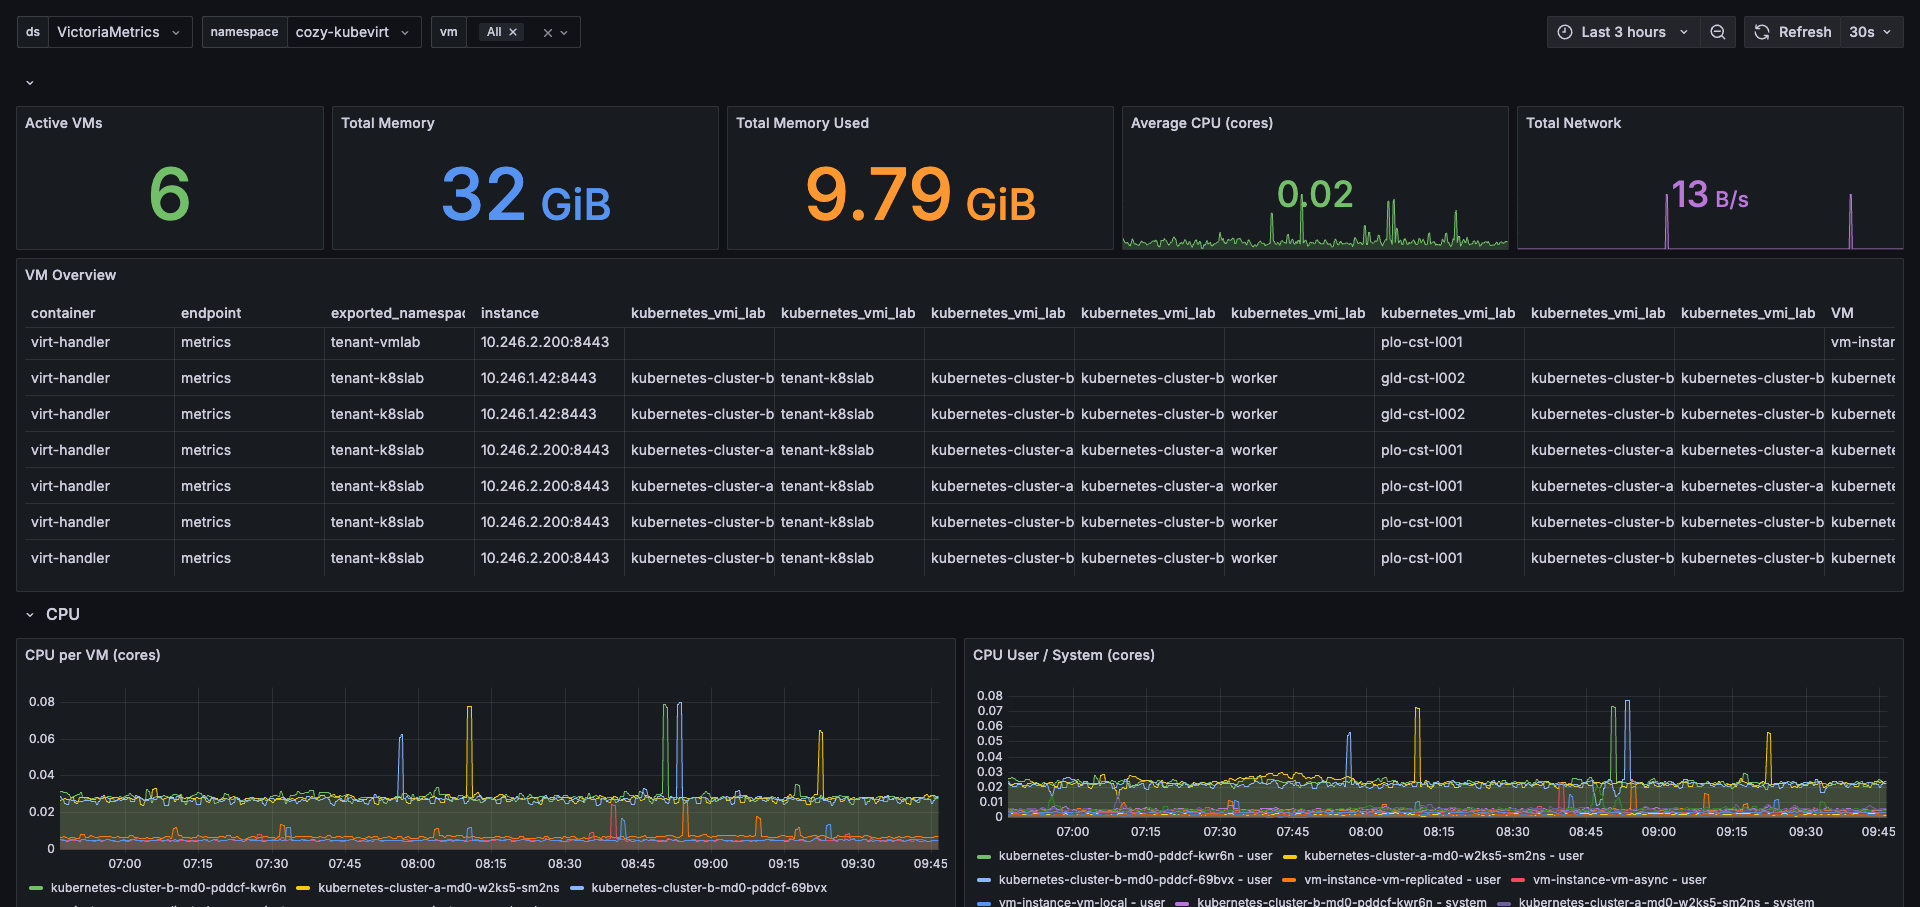This screenshot has height=907, width=1920.
Task: Sort table by VM column header
Action: point(1842,313)
